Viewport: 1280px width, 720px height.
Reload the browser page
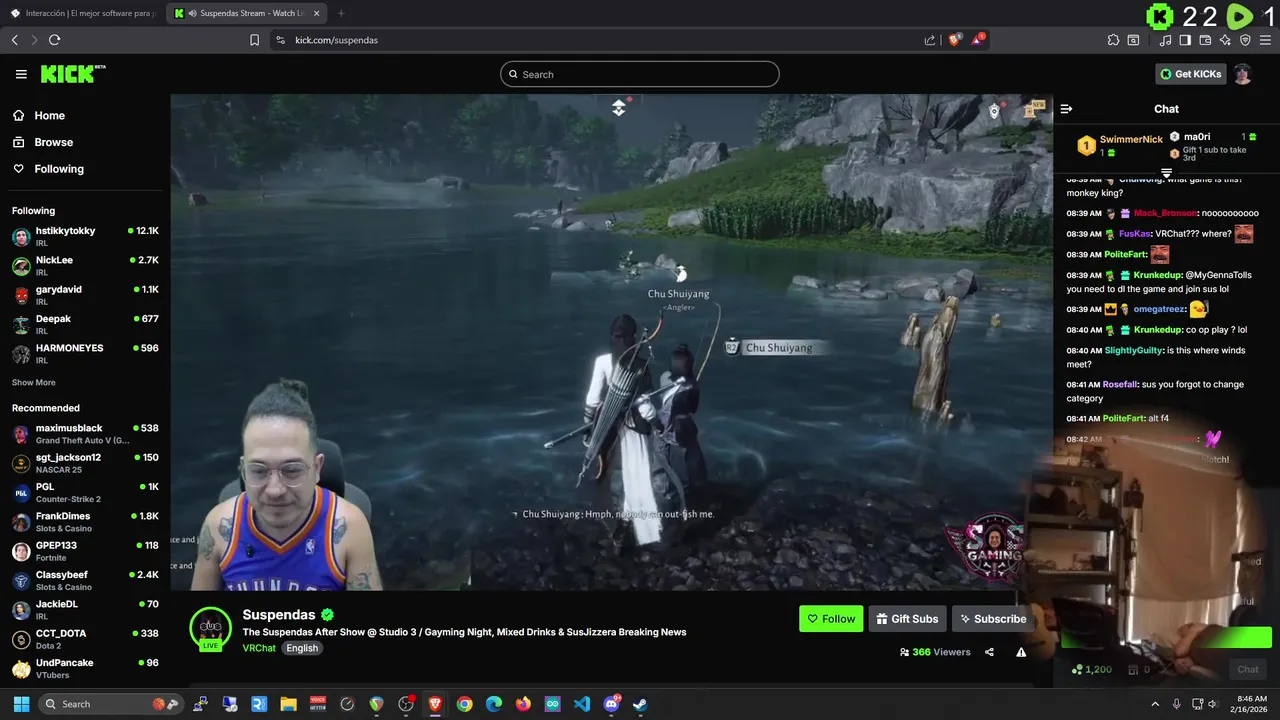point(54,40)
